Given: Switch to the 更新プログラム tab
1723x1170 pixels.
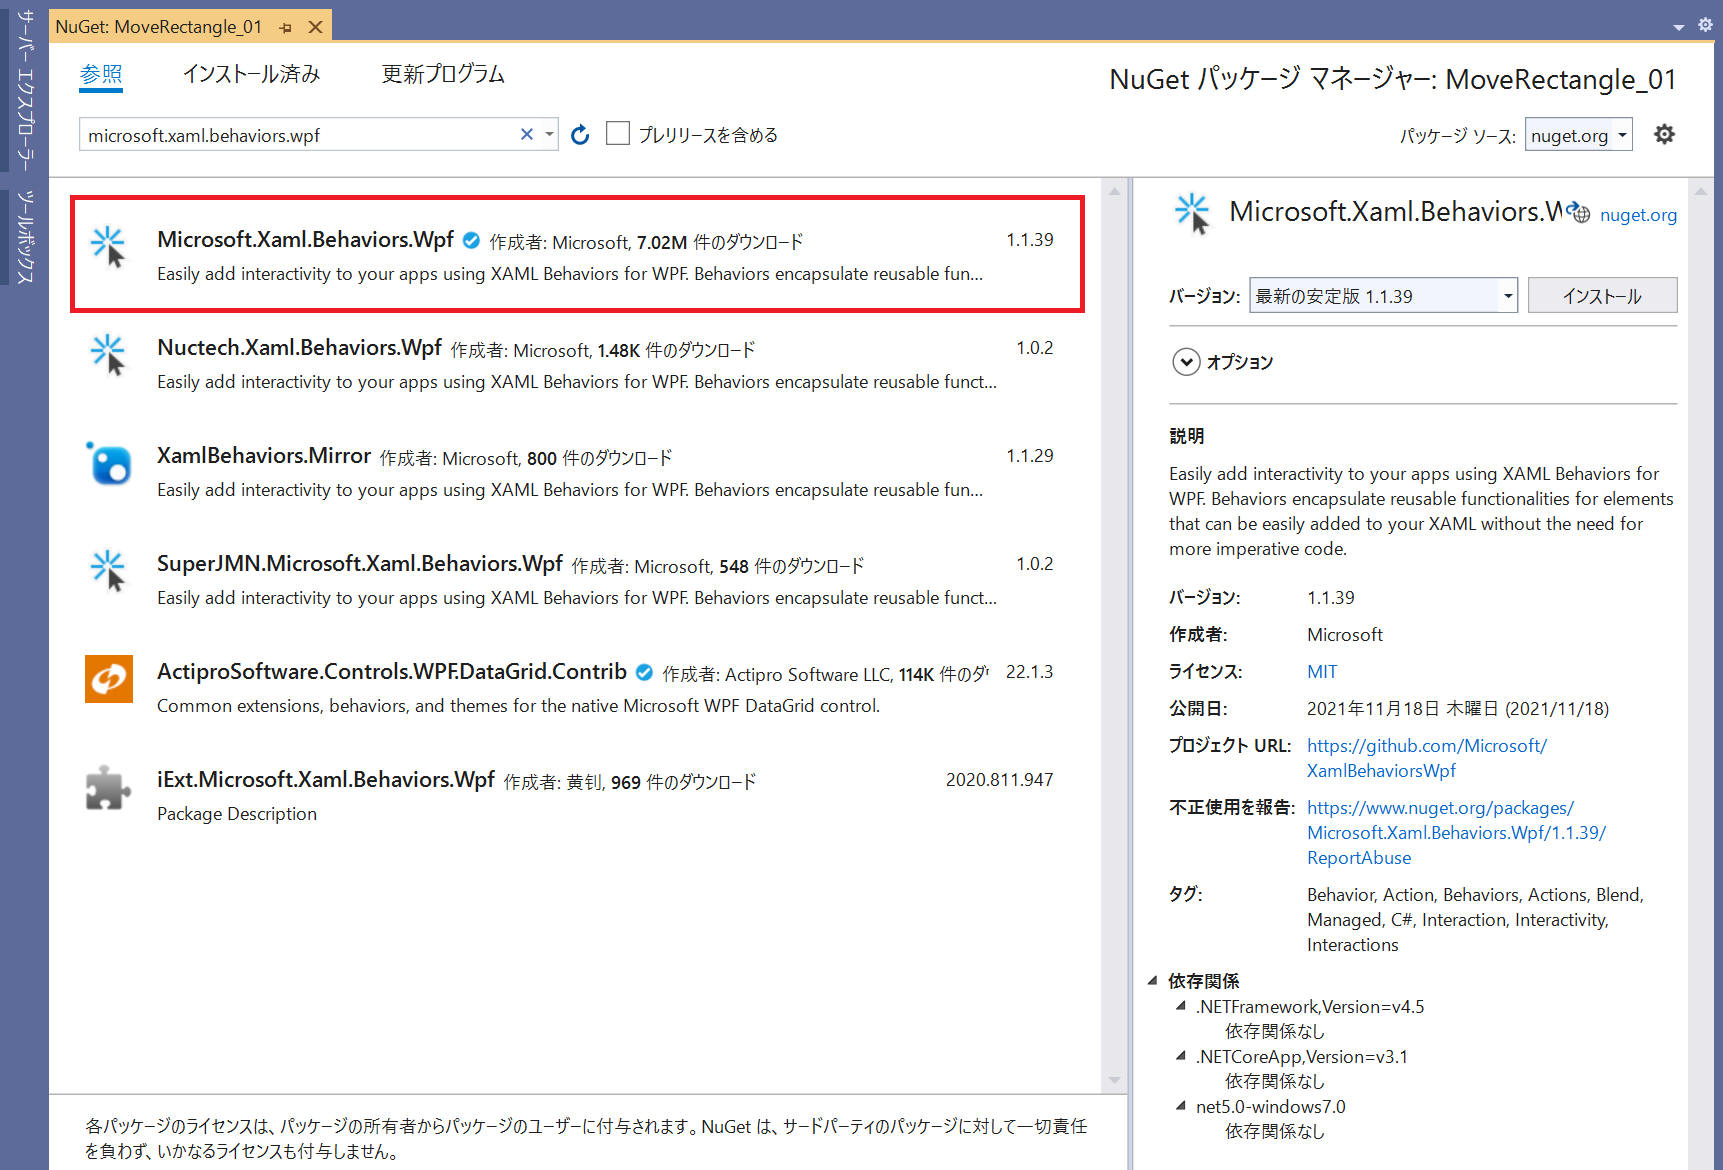Looking at the screenshot, I should coord(443,74).
